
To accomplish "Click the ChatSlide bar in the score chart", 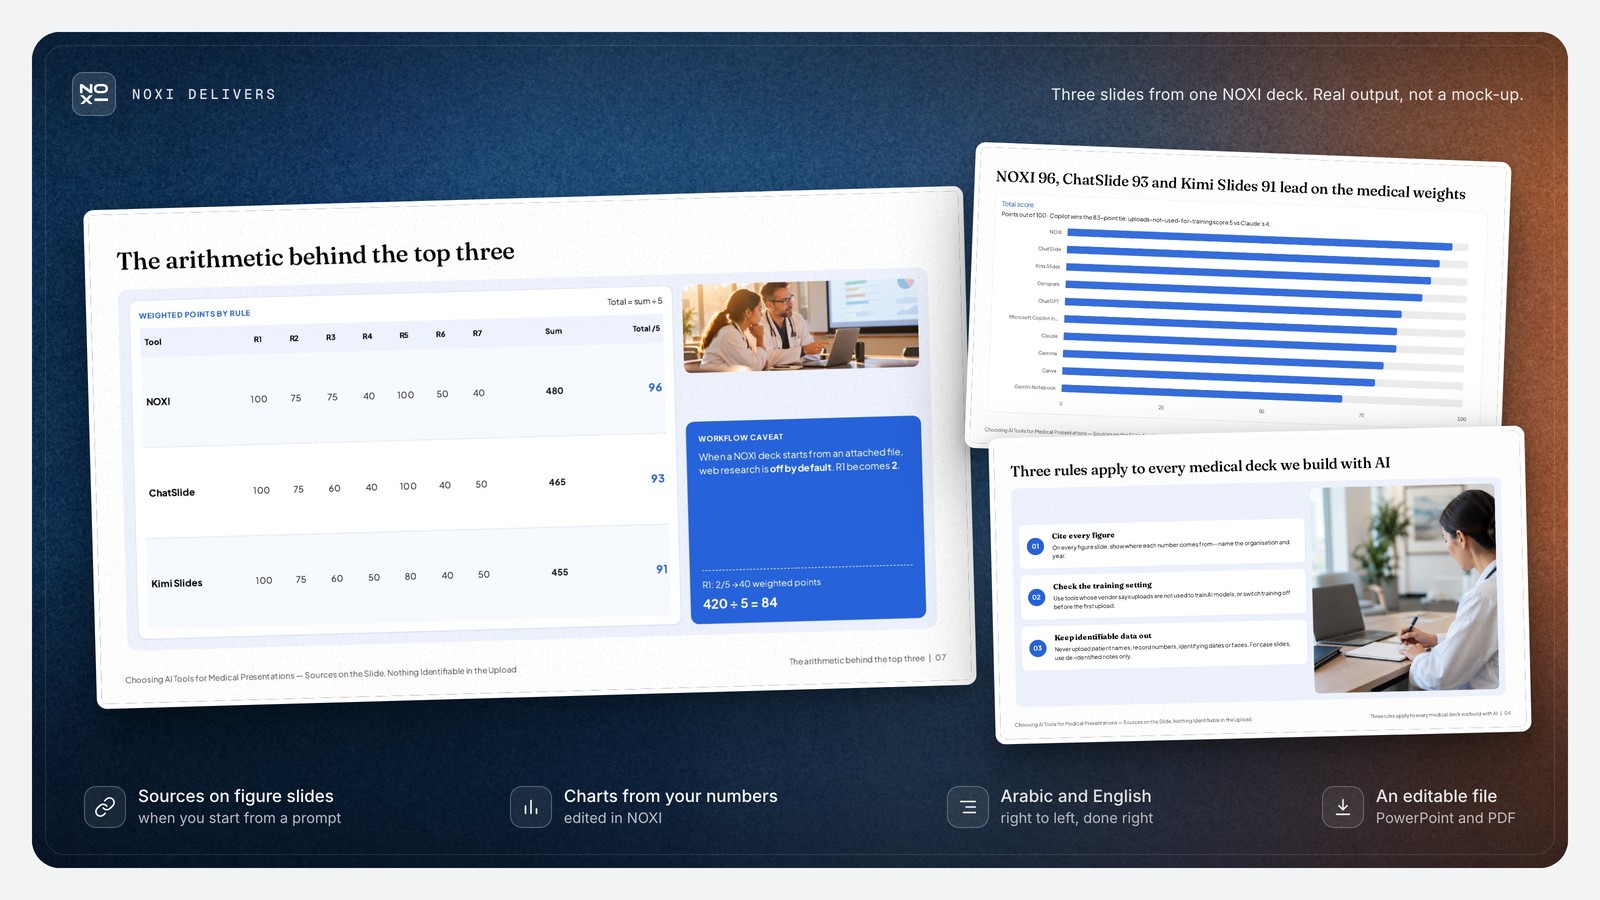I will click(1253, 255).
